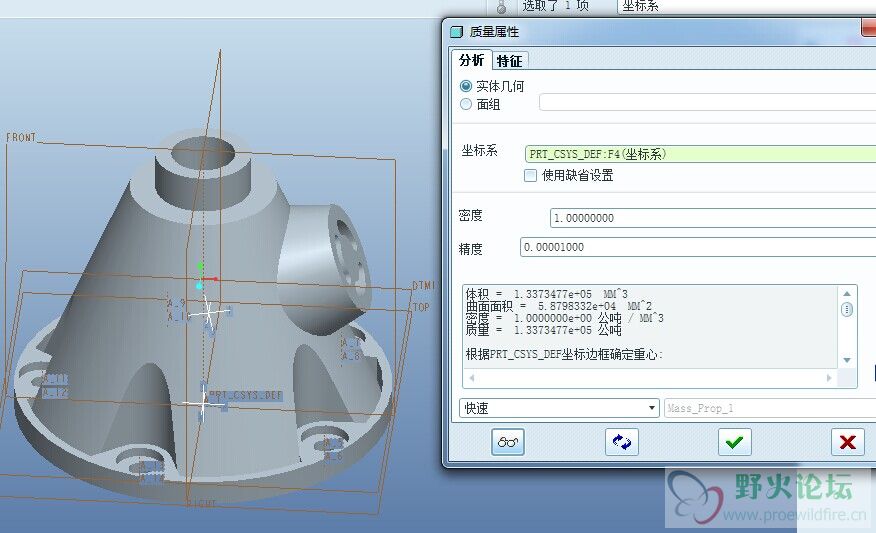Select the FRONT datum plane label
The width and height of the screenshot is (876, 533).
[21, 137]
